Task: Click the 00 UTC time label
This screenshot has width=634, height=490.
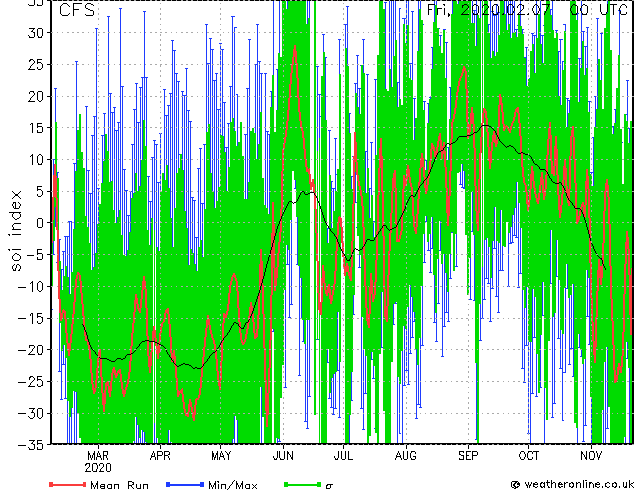Action: pos(599,9)
